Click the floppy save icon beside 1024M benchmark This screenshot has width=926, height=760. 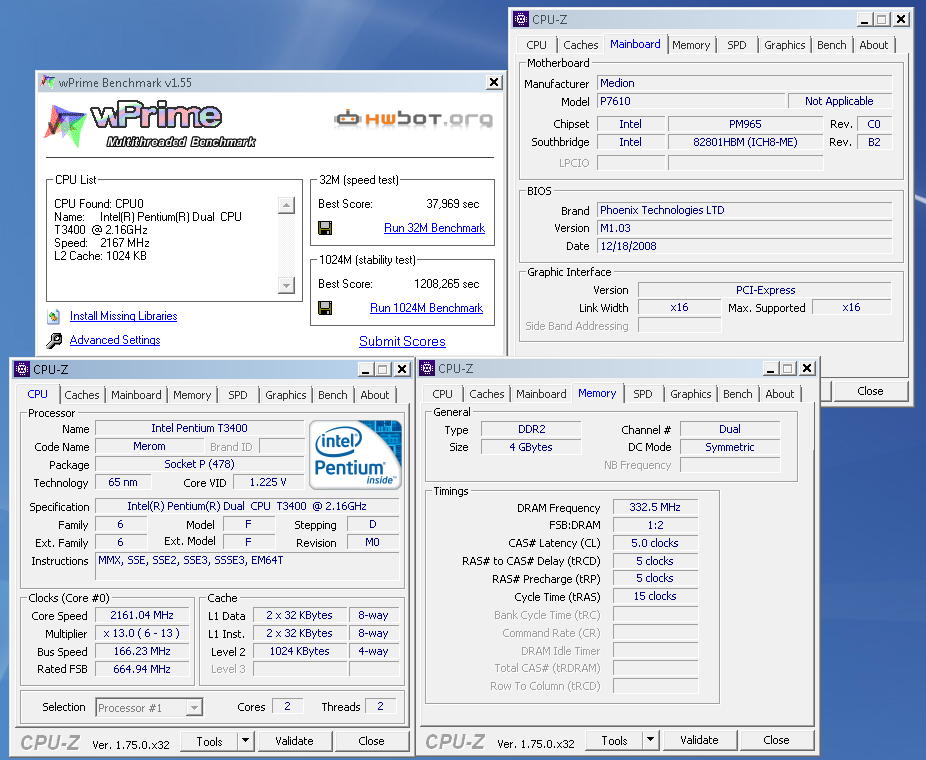tap(325, 308)
